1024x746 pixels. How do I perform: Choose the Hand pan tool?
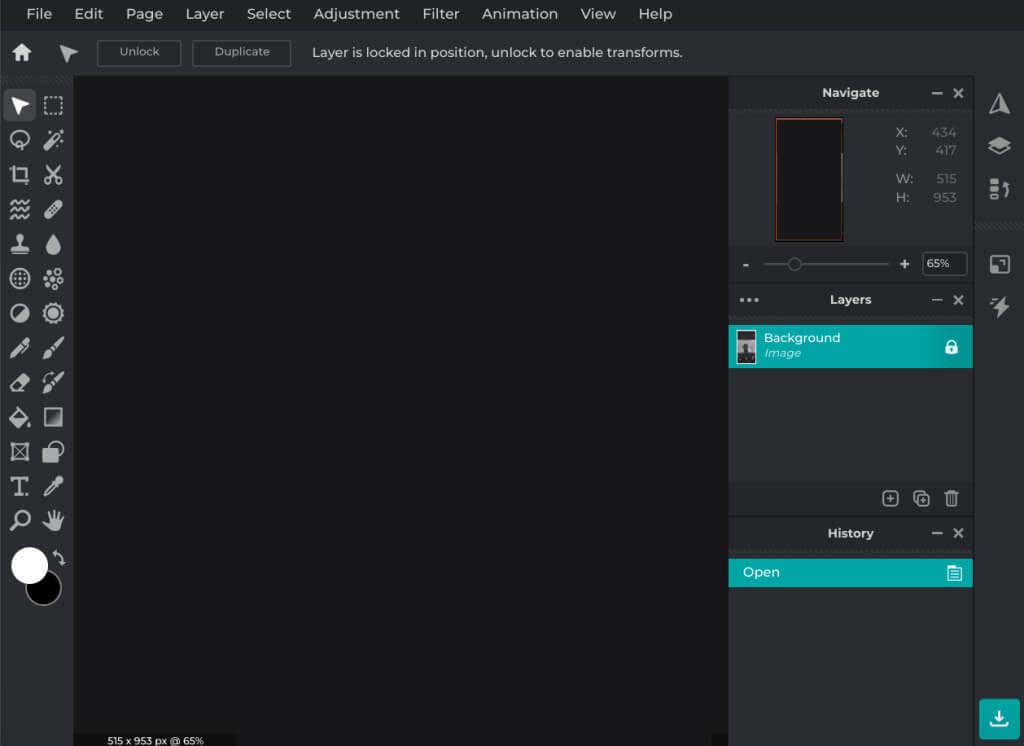(53, 521)
